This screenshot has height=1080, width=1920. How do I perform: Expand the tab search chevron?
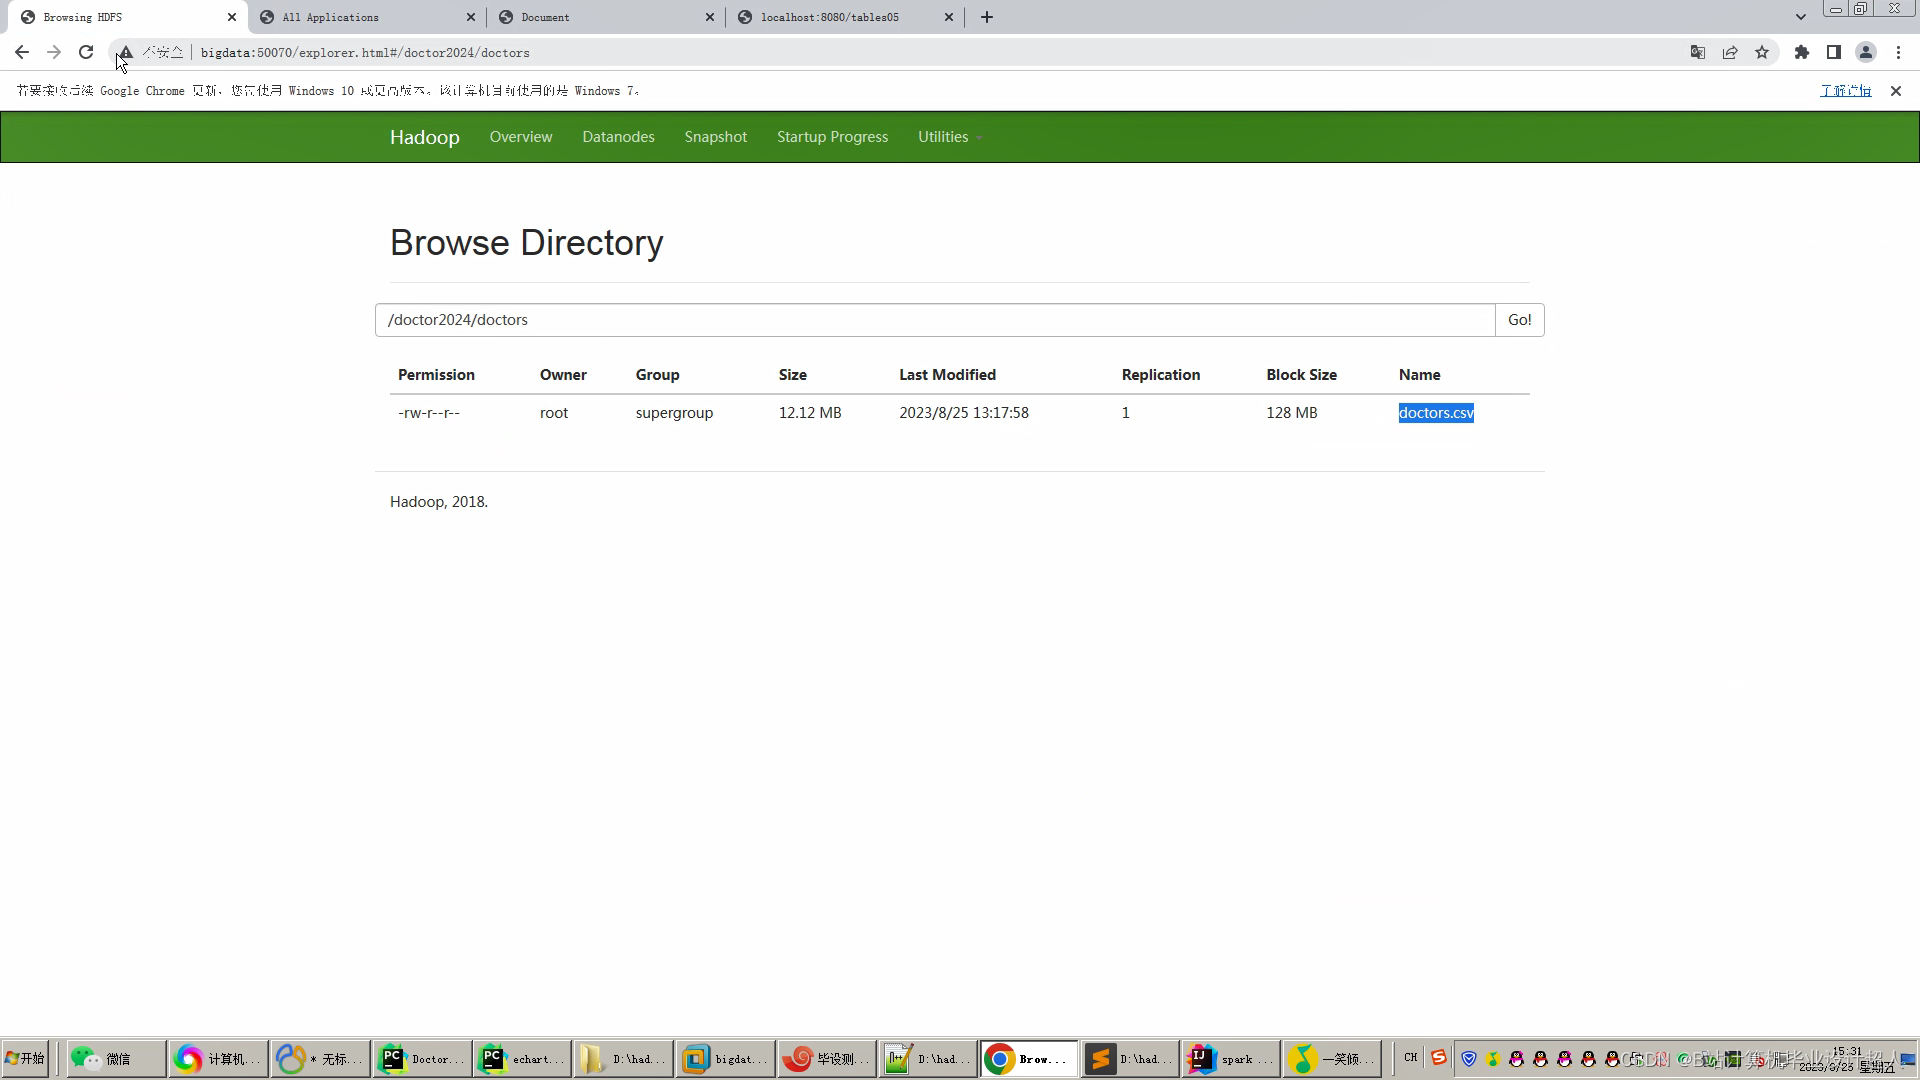[x=1801, y=17]
